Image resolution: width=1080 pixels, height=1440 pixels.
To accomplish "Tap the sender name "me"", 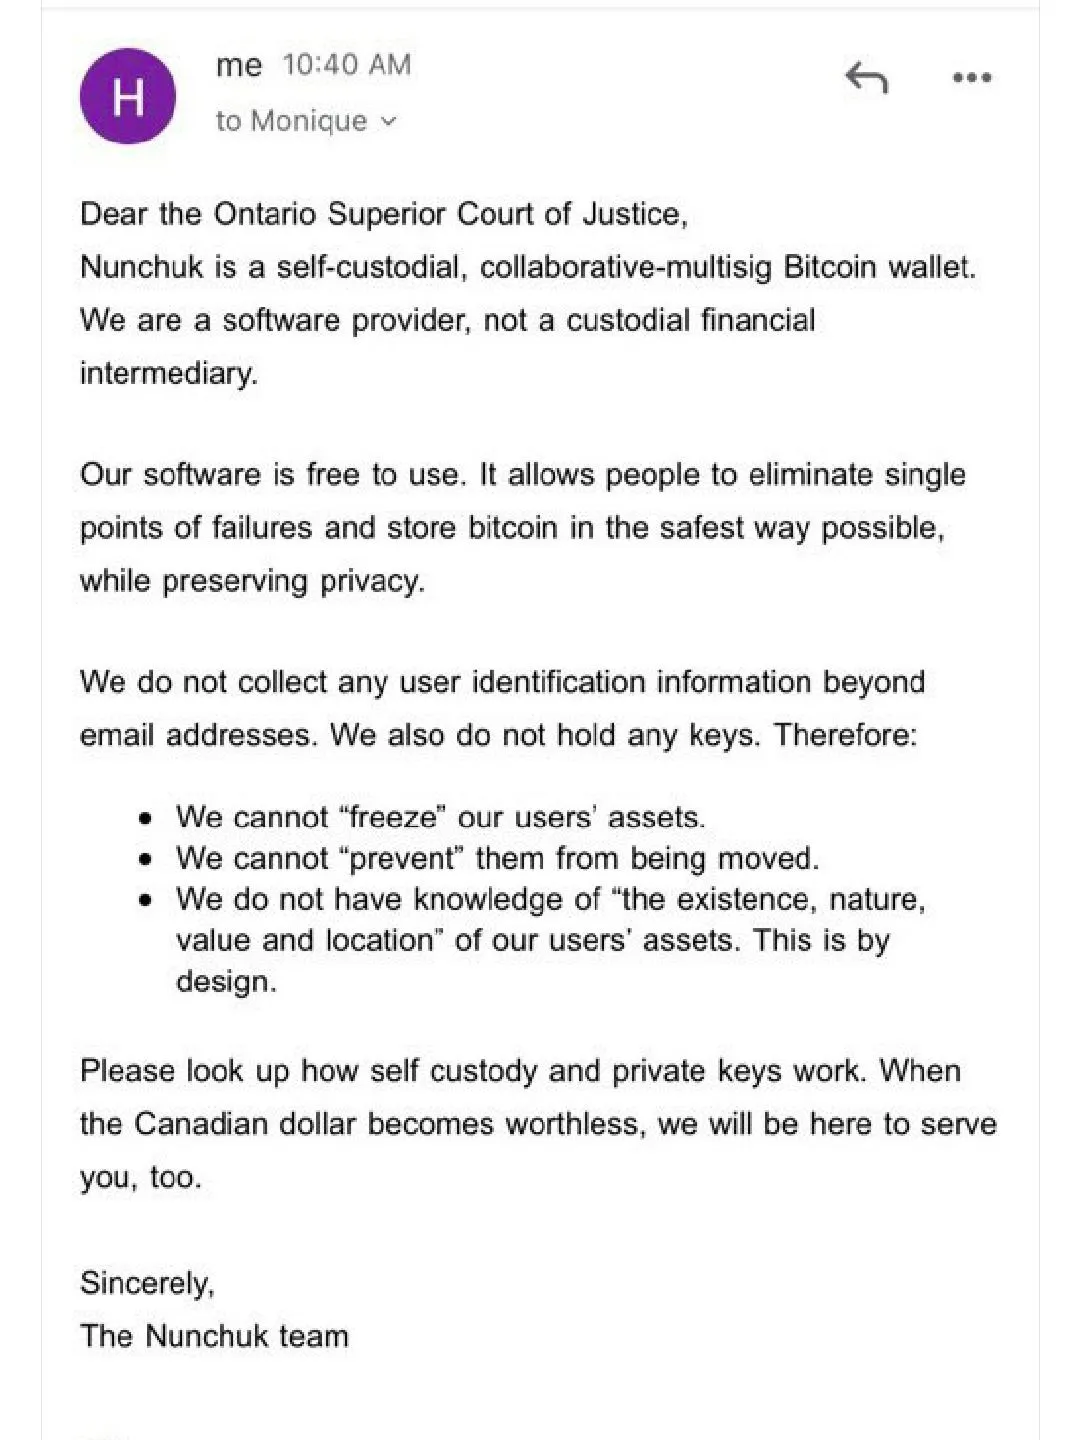I will [x=239, y=65].
